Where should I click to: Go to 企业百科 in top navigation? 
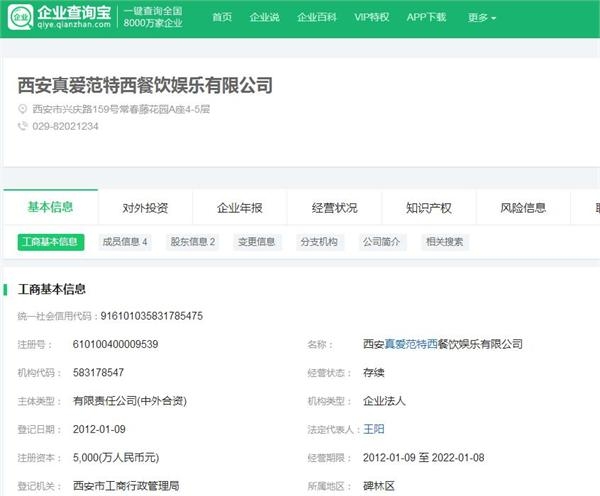(x=317, y=17)
